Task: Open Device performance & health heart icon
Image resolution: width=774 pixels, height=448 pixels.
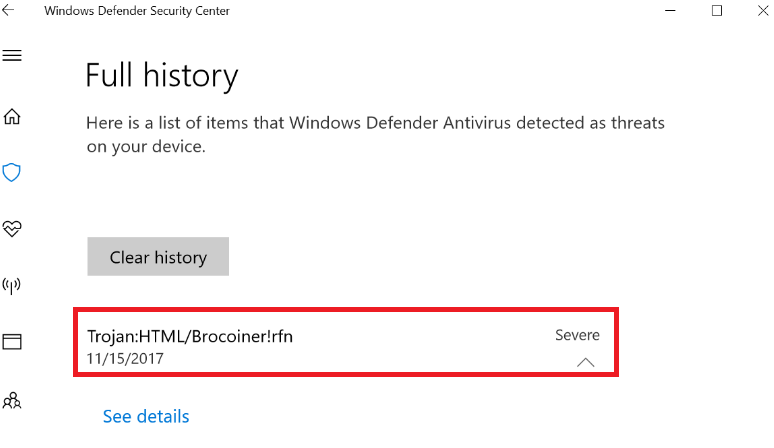Action: click(x=12, y=229)
